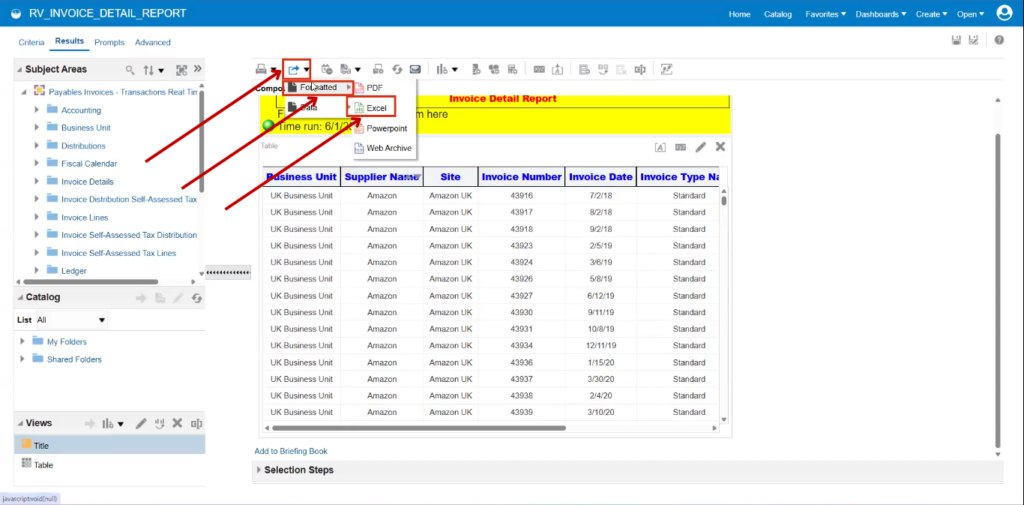Click the edit pencil icon in Views panel
The image size is (1024, 505).
(x=141, y=423)
